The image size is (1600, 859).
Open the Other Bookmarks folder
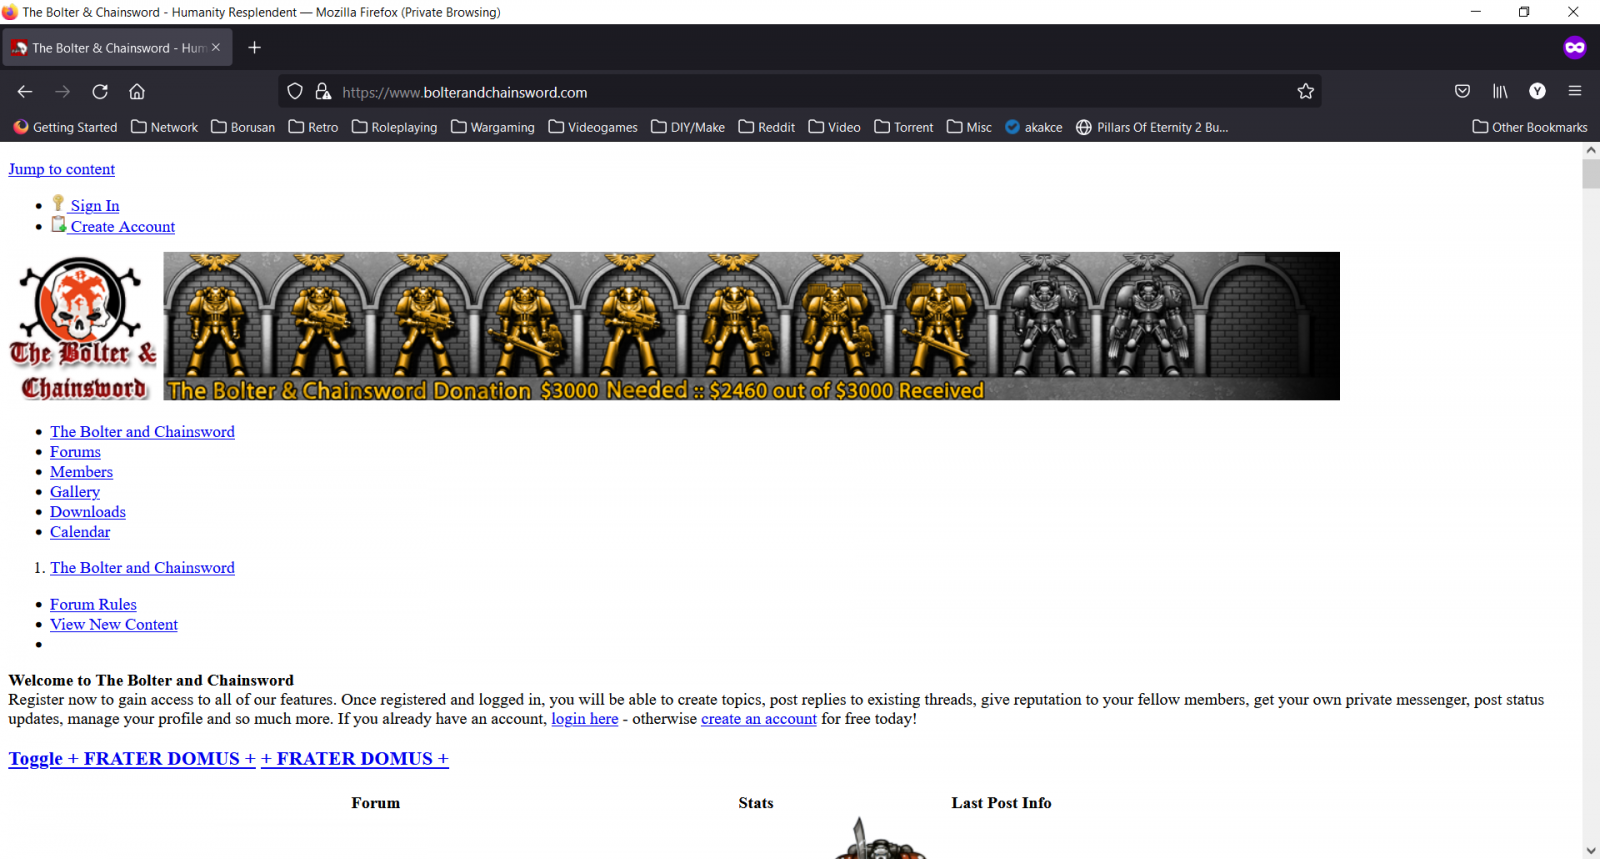pos(1529,127)
